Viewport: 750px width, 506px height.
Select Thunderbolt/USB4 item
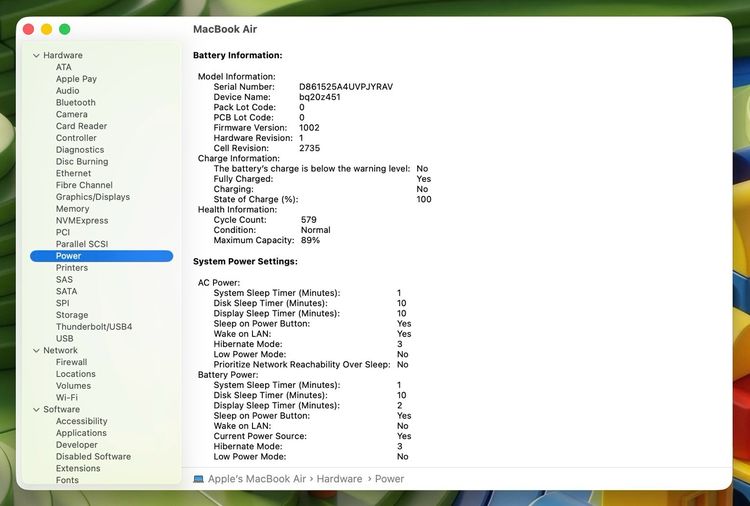(x=94, y=327)
